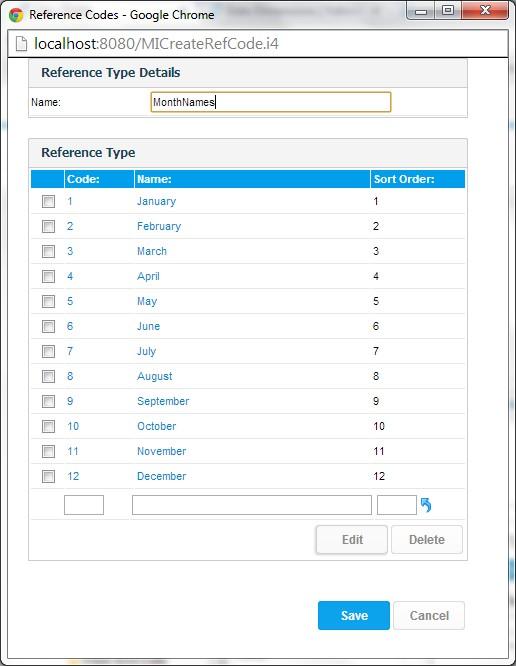516x666 pixels.
Task: Open the February name link
Action: (159, 226)
